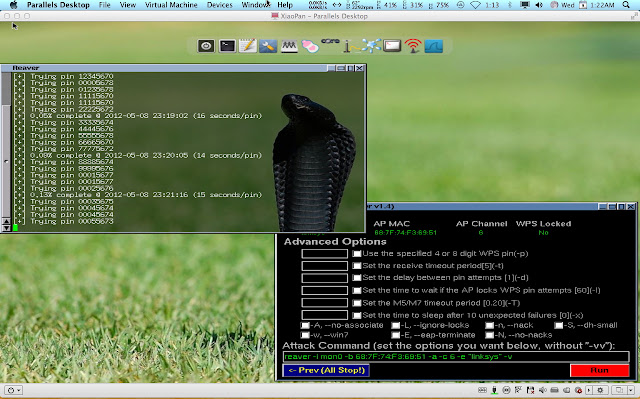Viewport: 640px width, 399px height.
Task: Open the gear configure icon in status bar
Action: click(x=600, y=390)
